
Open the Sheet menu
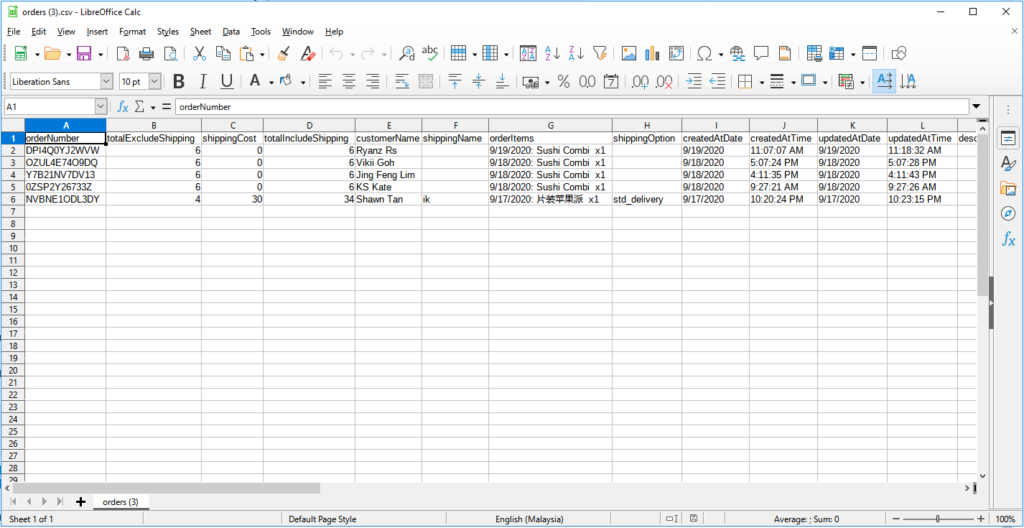(200, 31)
